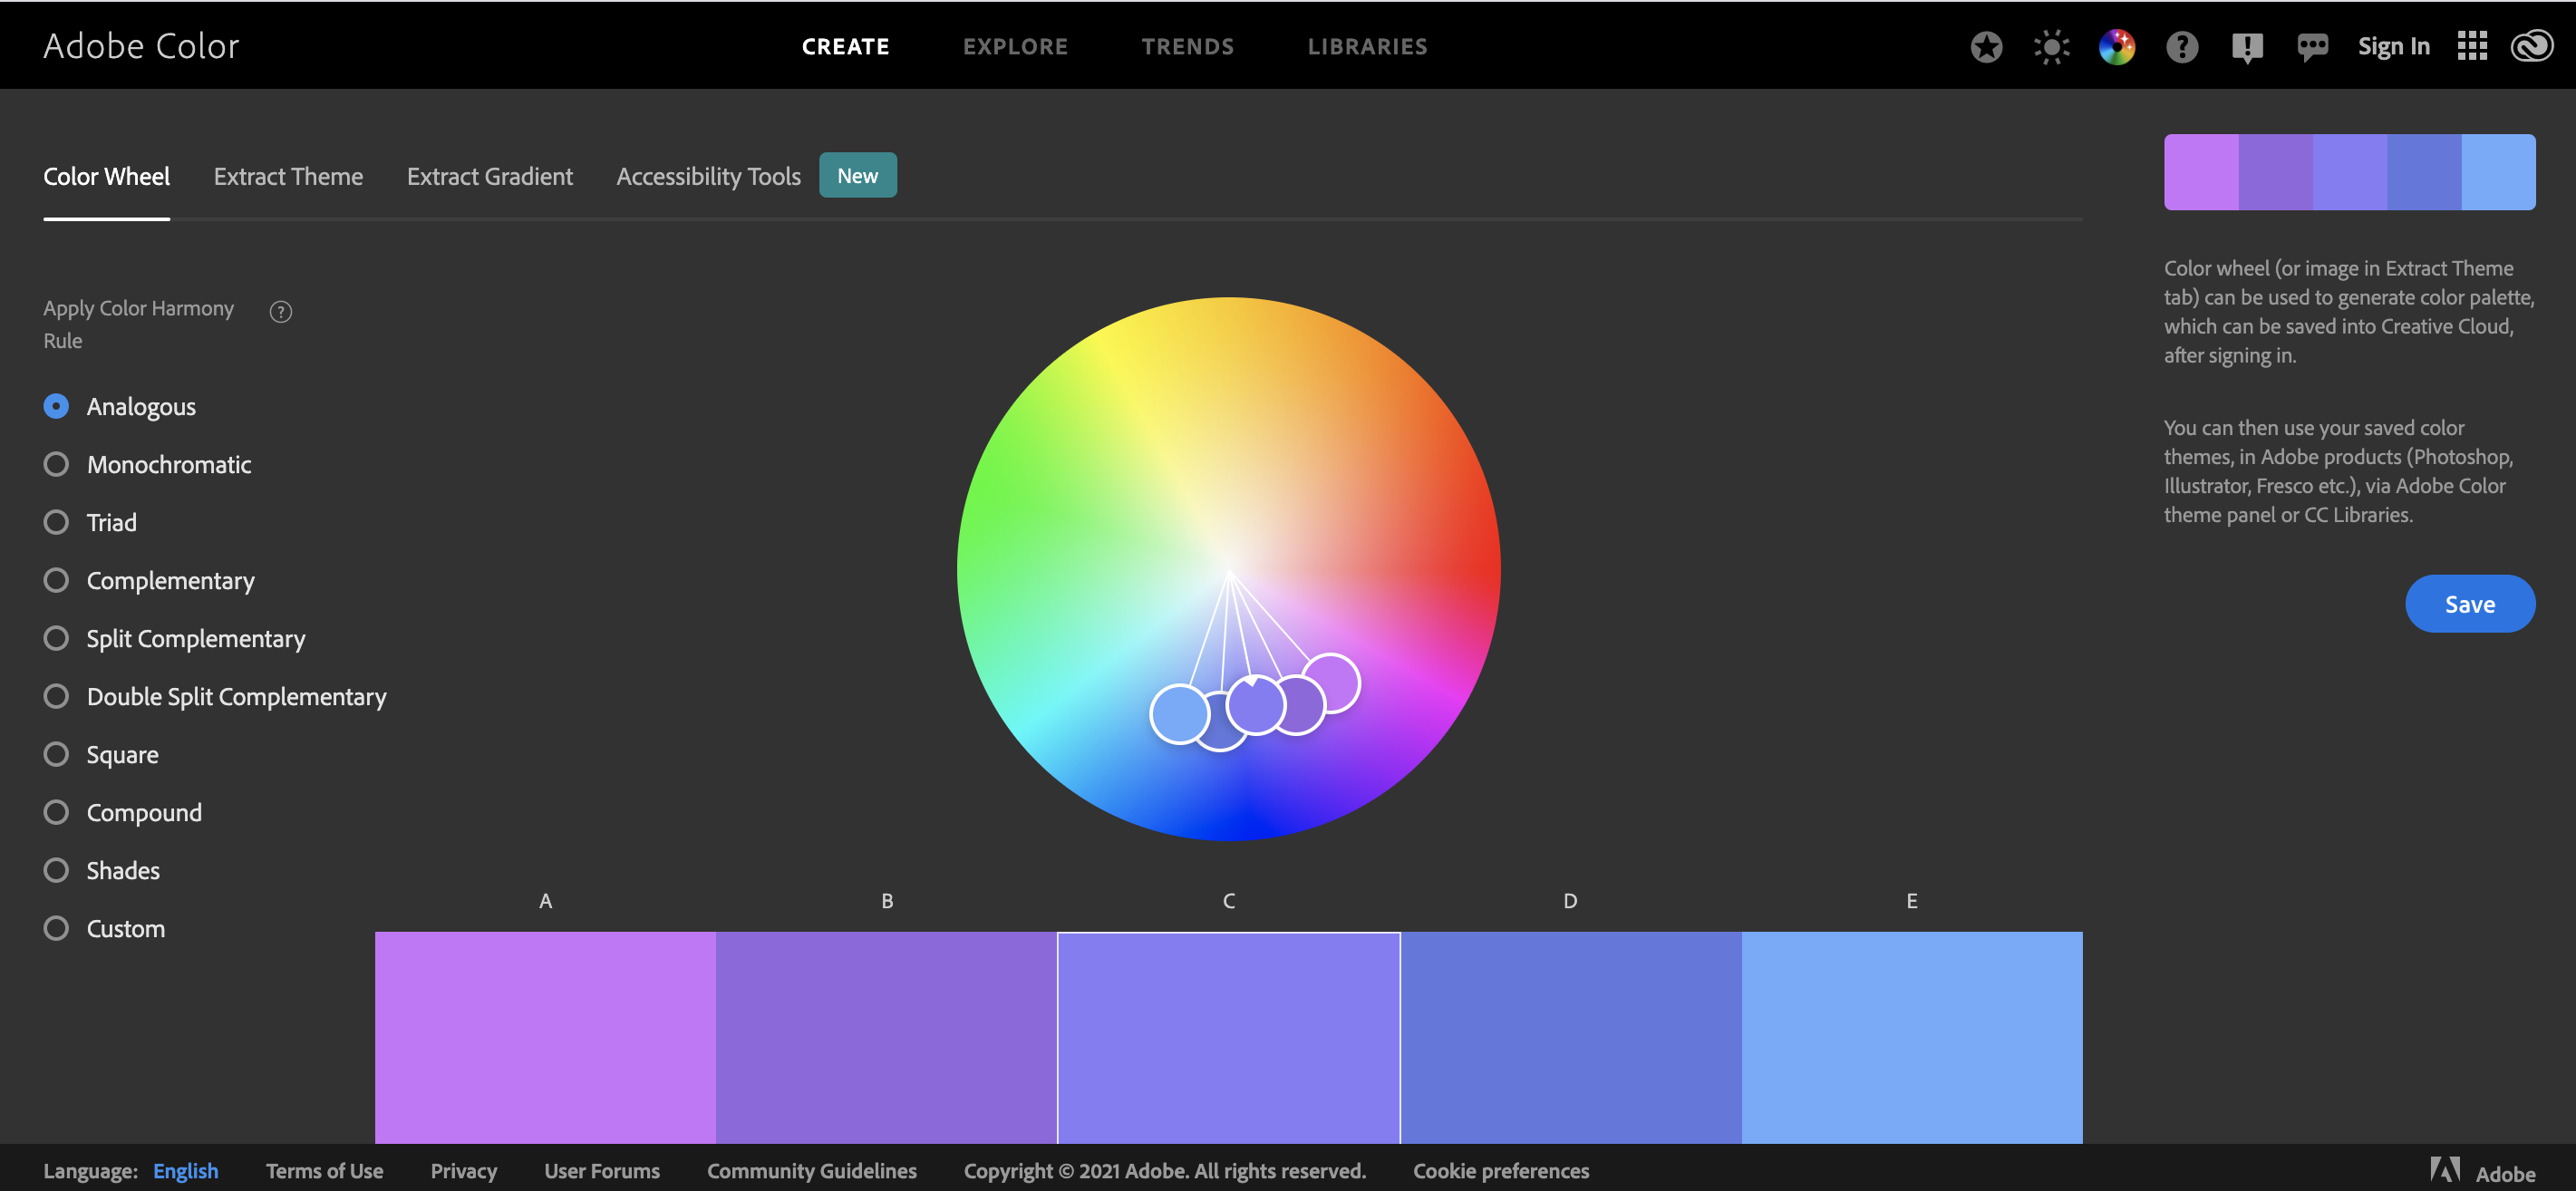Open the EXPLORE menu

[x=1015, y=46]
